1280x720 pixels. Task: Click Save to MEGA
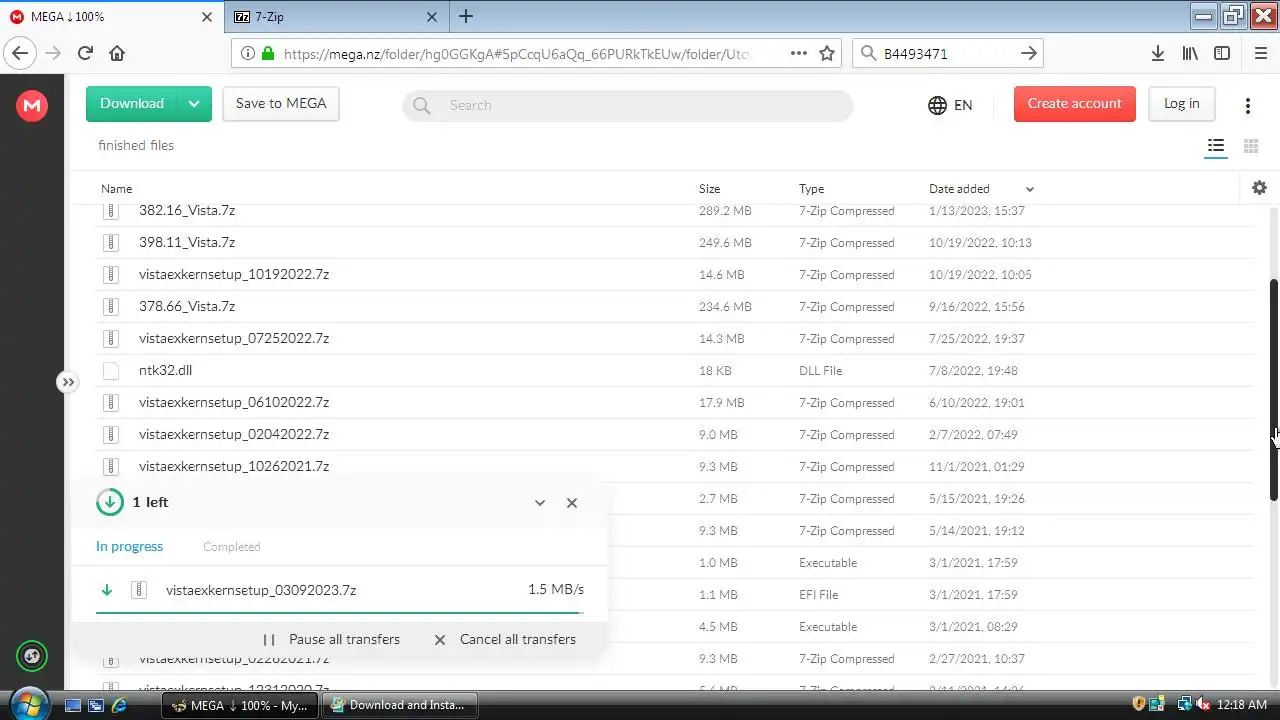pyautogui.click(x=281, y=104)
